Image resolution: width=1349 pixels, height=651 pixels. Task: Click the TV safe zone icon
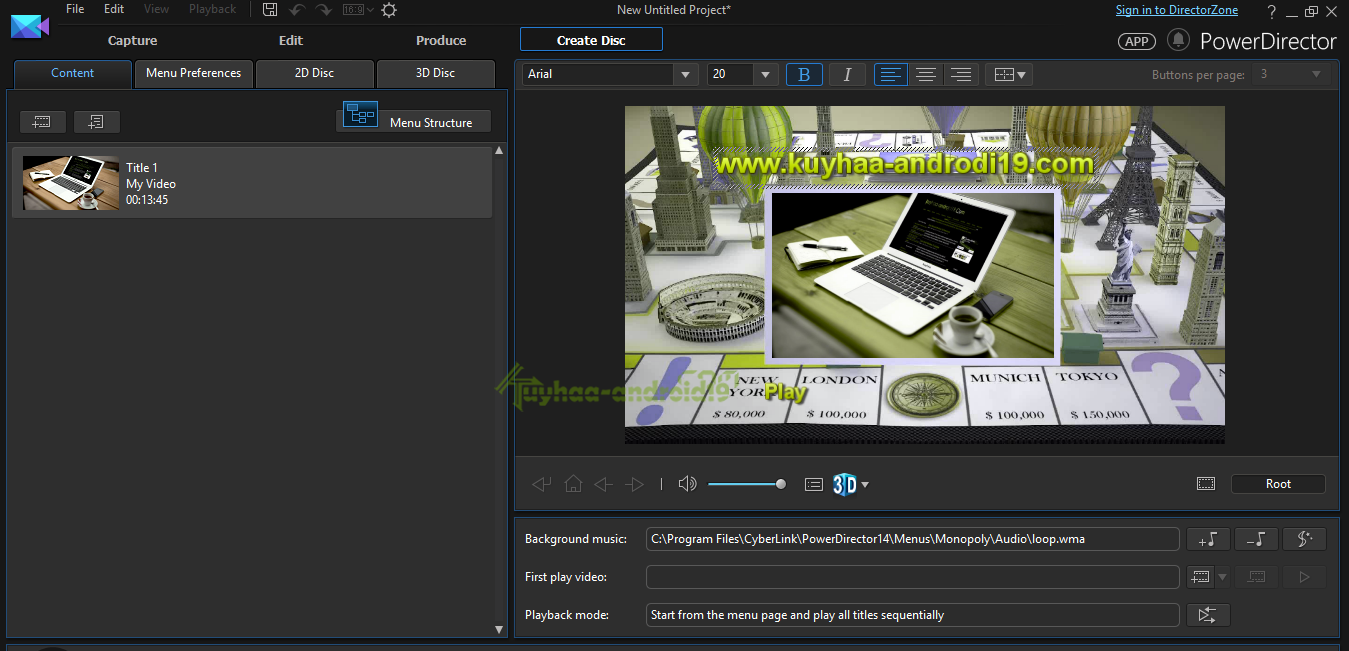click(x=1206, y=484)
